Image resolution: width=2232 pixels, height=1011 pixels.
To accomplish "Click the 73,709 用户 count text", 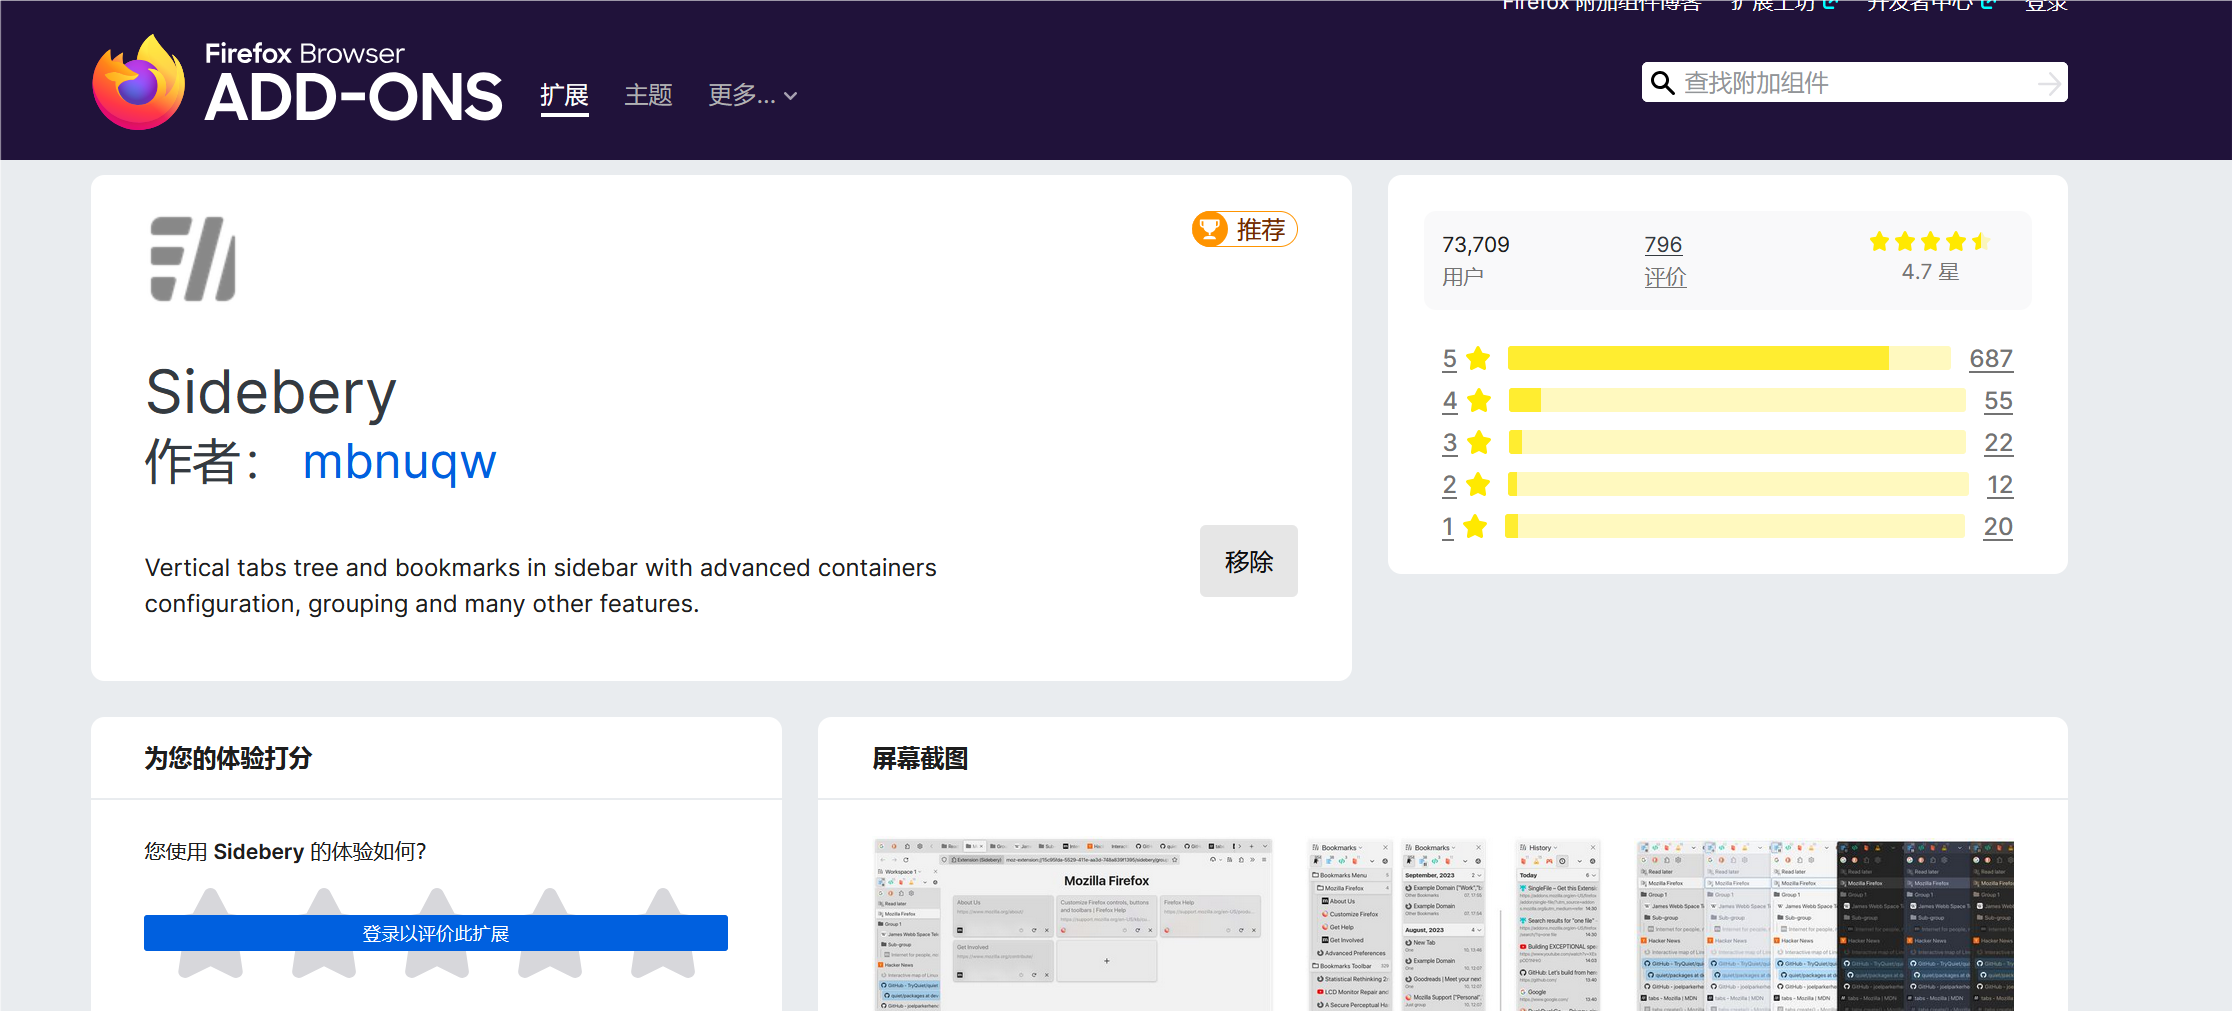I will pos(1476,260).
